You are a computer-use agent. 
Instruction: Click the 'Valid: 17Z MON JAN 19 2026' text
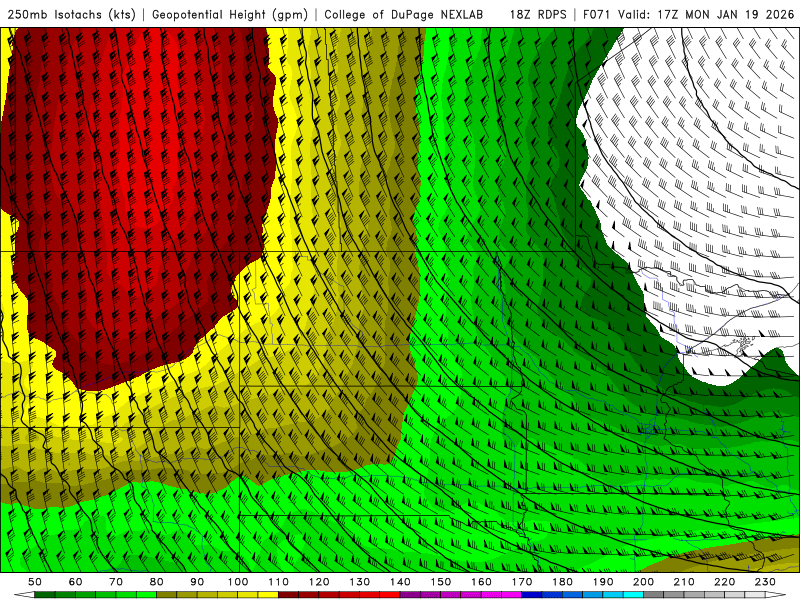pyautogui.click(x=706, y=15)
